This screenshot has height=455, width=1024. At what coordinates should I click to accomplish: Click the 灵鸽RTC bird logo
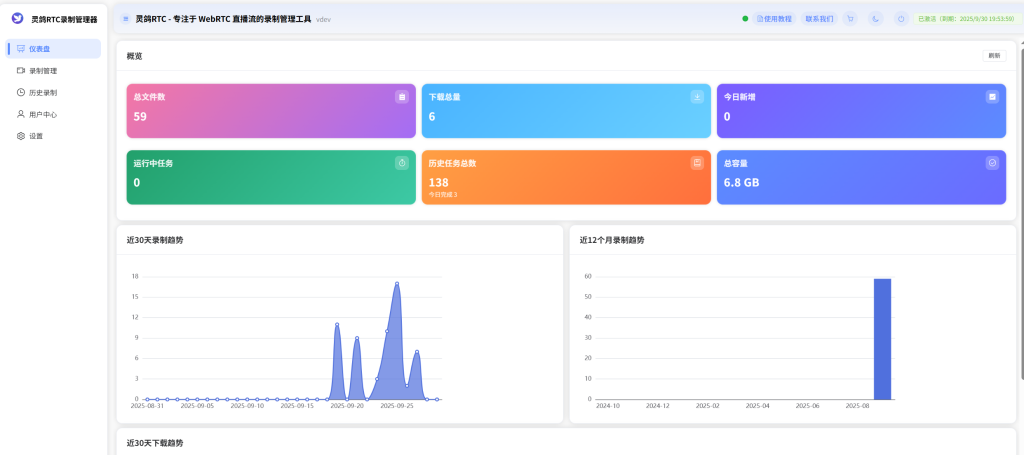(17, 18)
